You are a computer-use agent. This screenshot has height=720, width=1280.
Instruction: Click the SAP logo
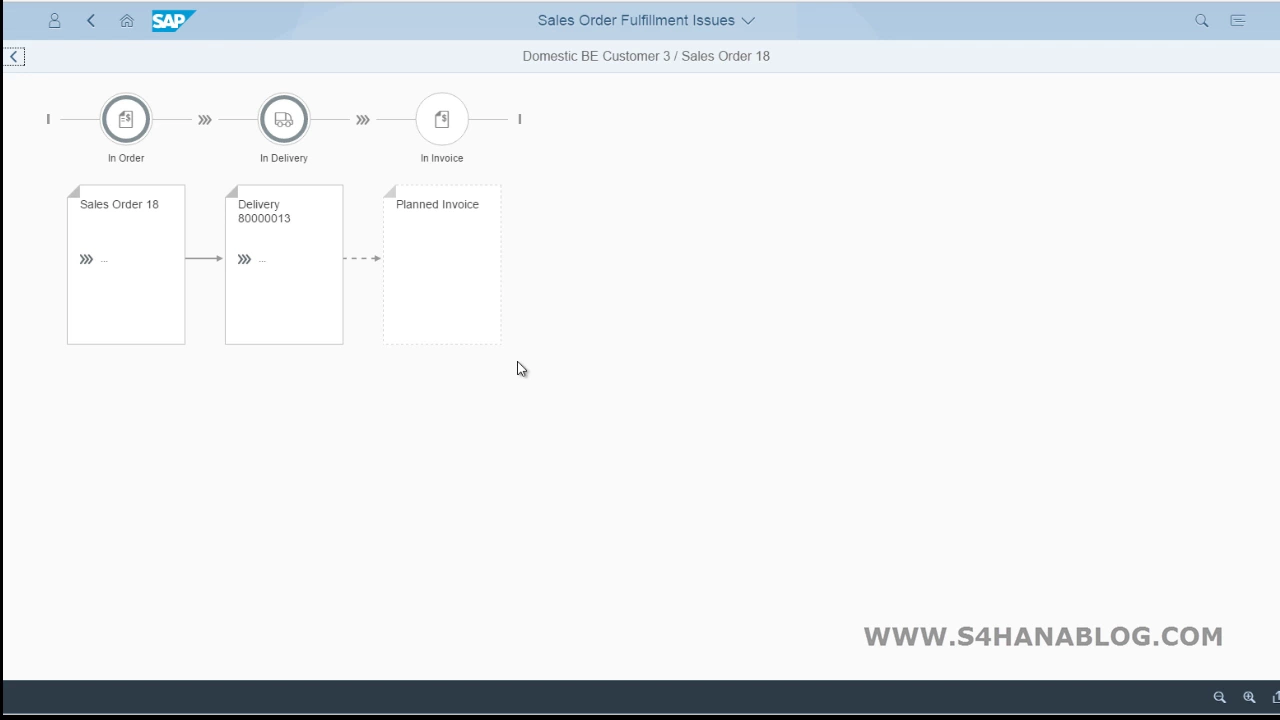click(174, 20)
